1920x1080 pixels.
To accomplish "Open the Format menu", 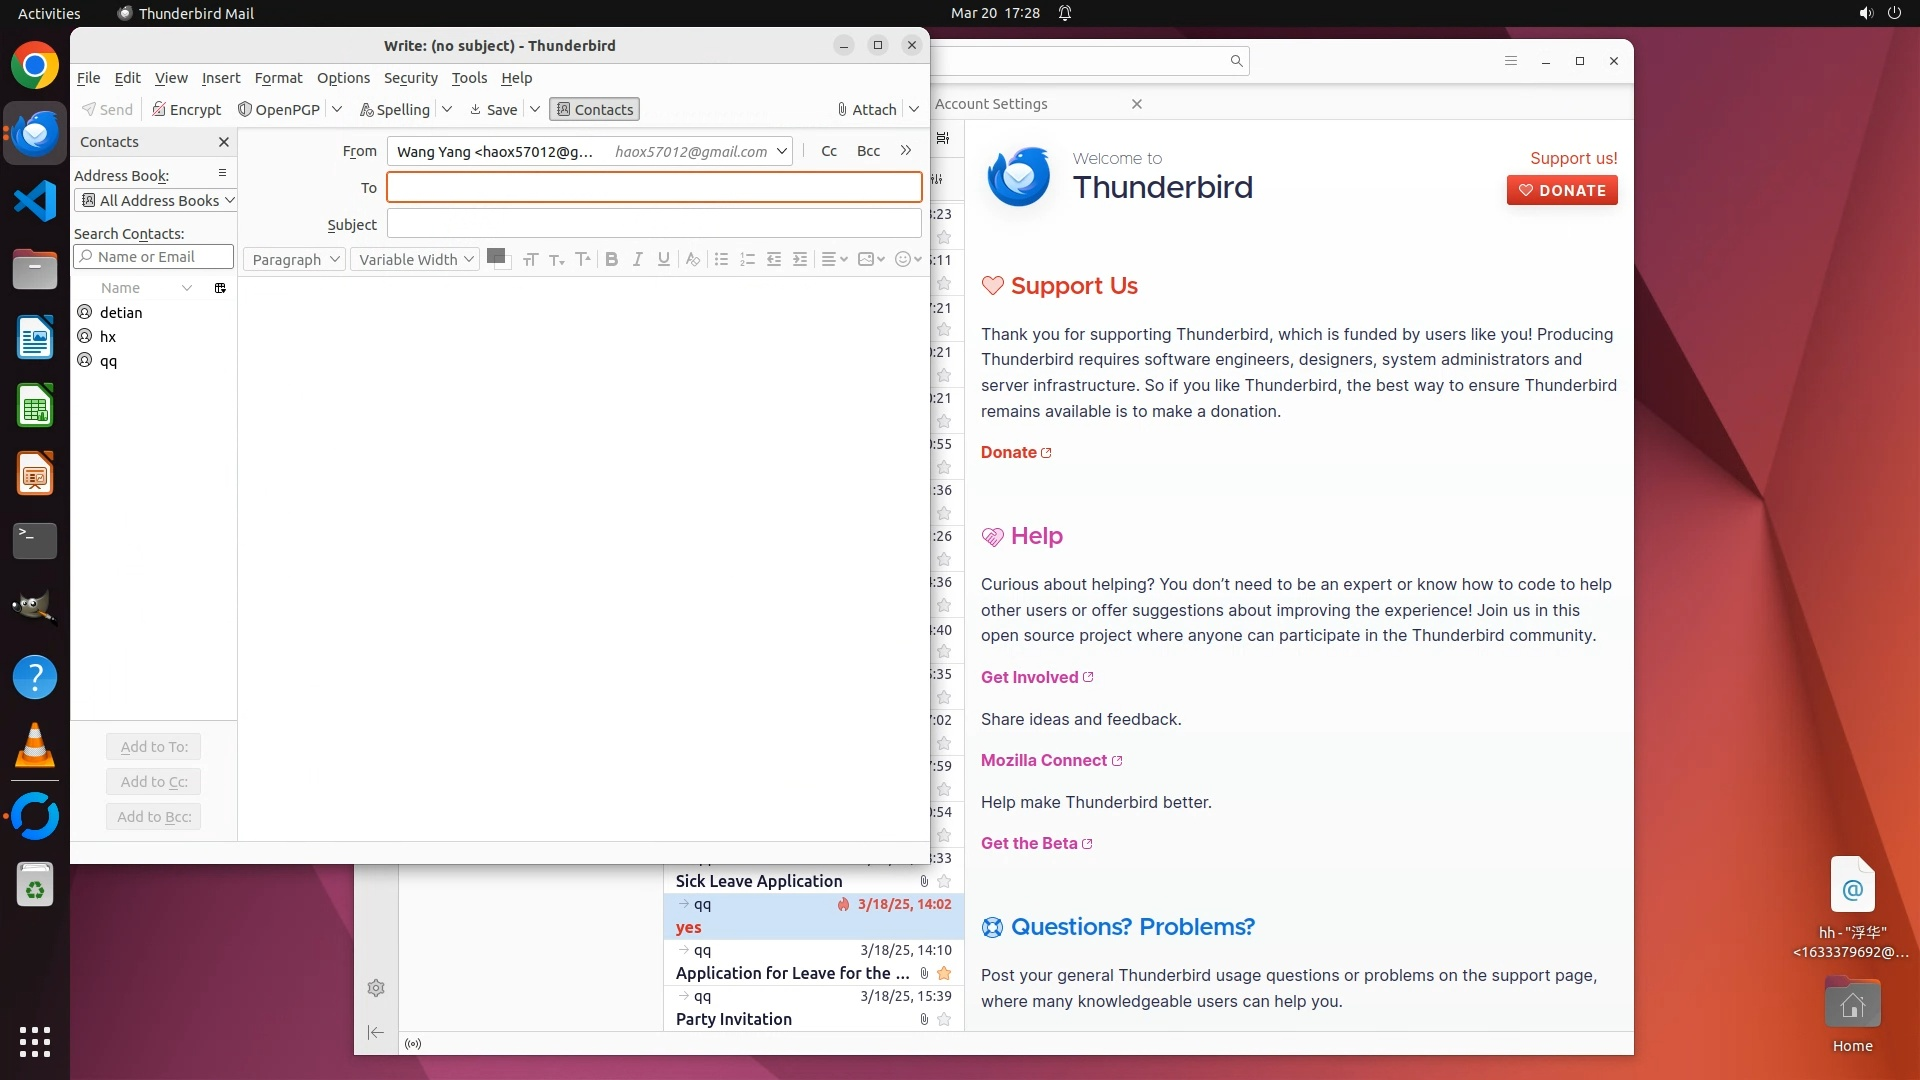I will [278, 78].
